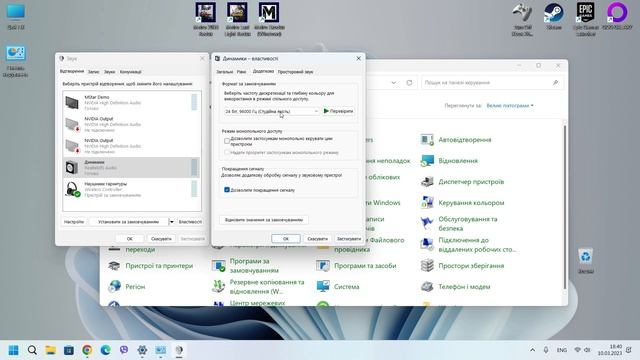Select the MStar Demo playback device
Viewport: 640px width, 360px height.
(131, 102)
